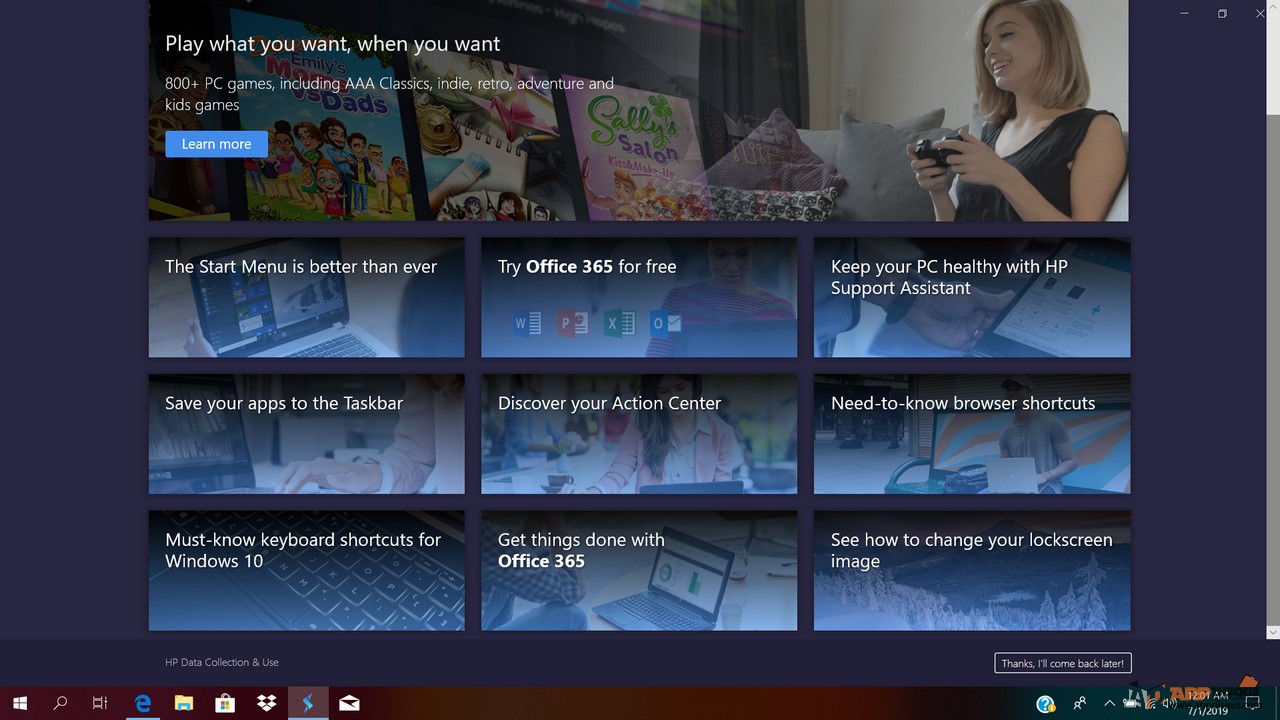
Task: Open the HP Support Assistant card
Action: (972, 297)
